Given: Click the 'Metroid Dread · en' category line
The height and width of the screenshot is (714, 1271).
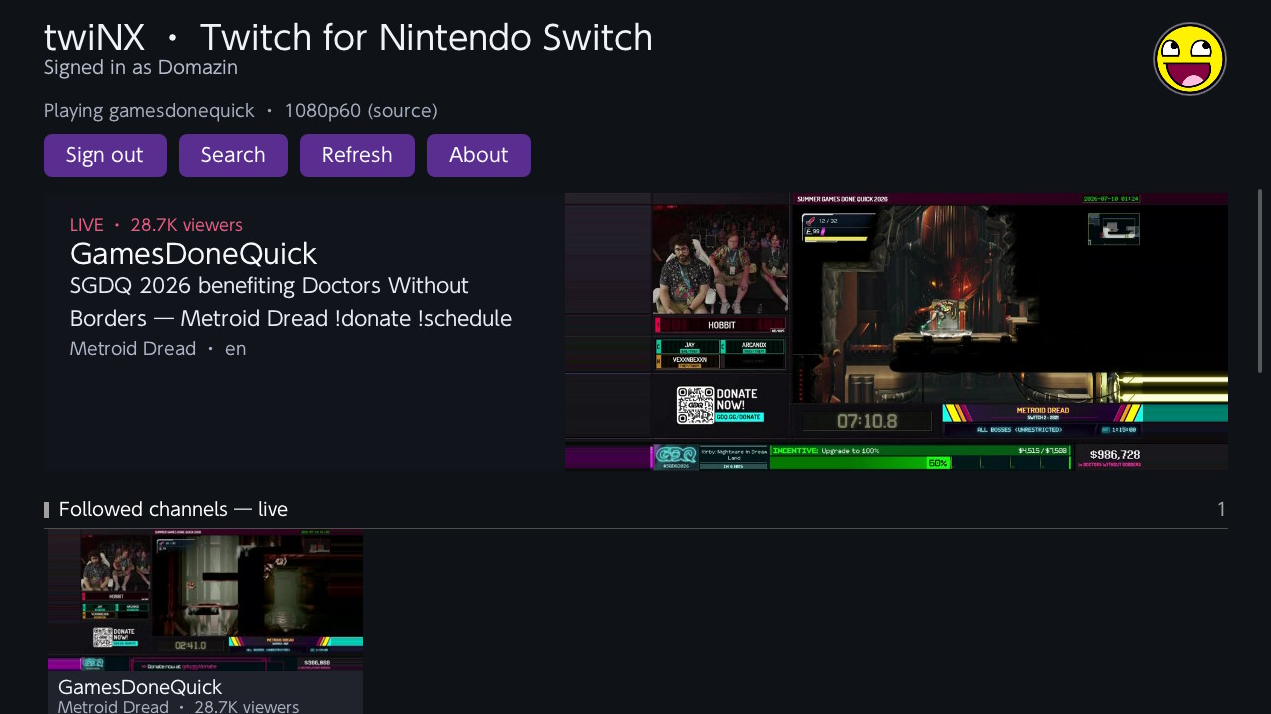Looking at the screenshot, I should (x=158, y=349).
